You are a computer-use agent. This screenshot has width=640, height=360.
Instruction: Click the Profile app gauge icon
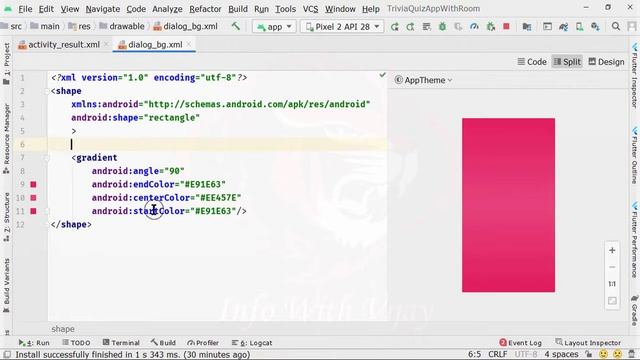click(x=474, y=27)
